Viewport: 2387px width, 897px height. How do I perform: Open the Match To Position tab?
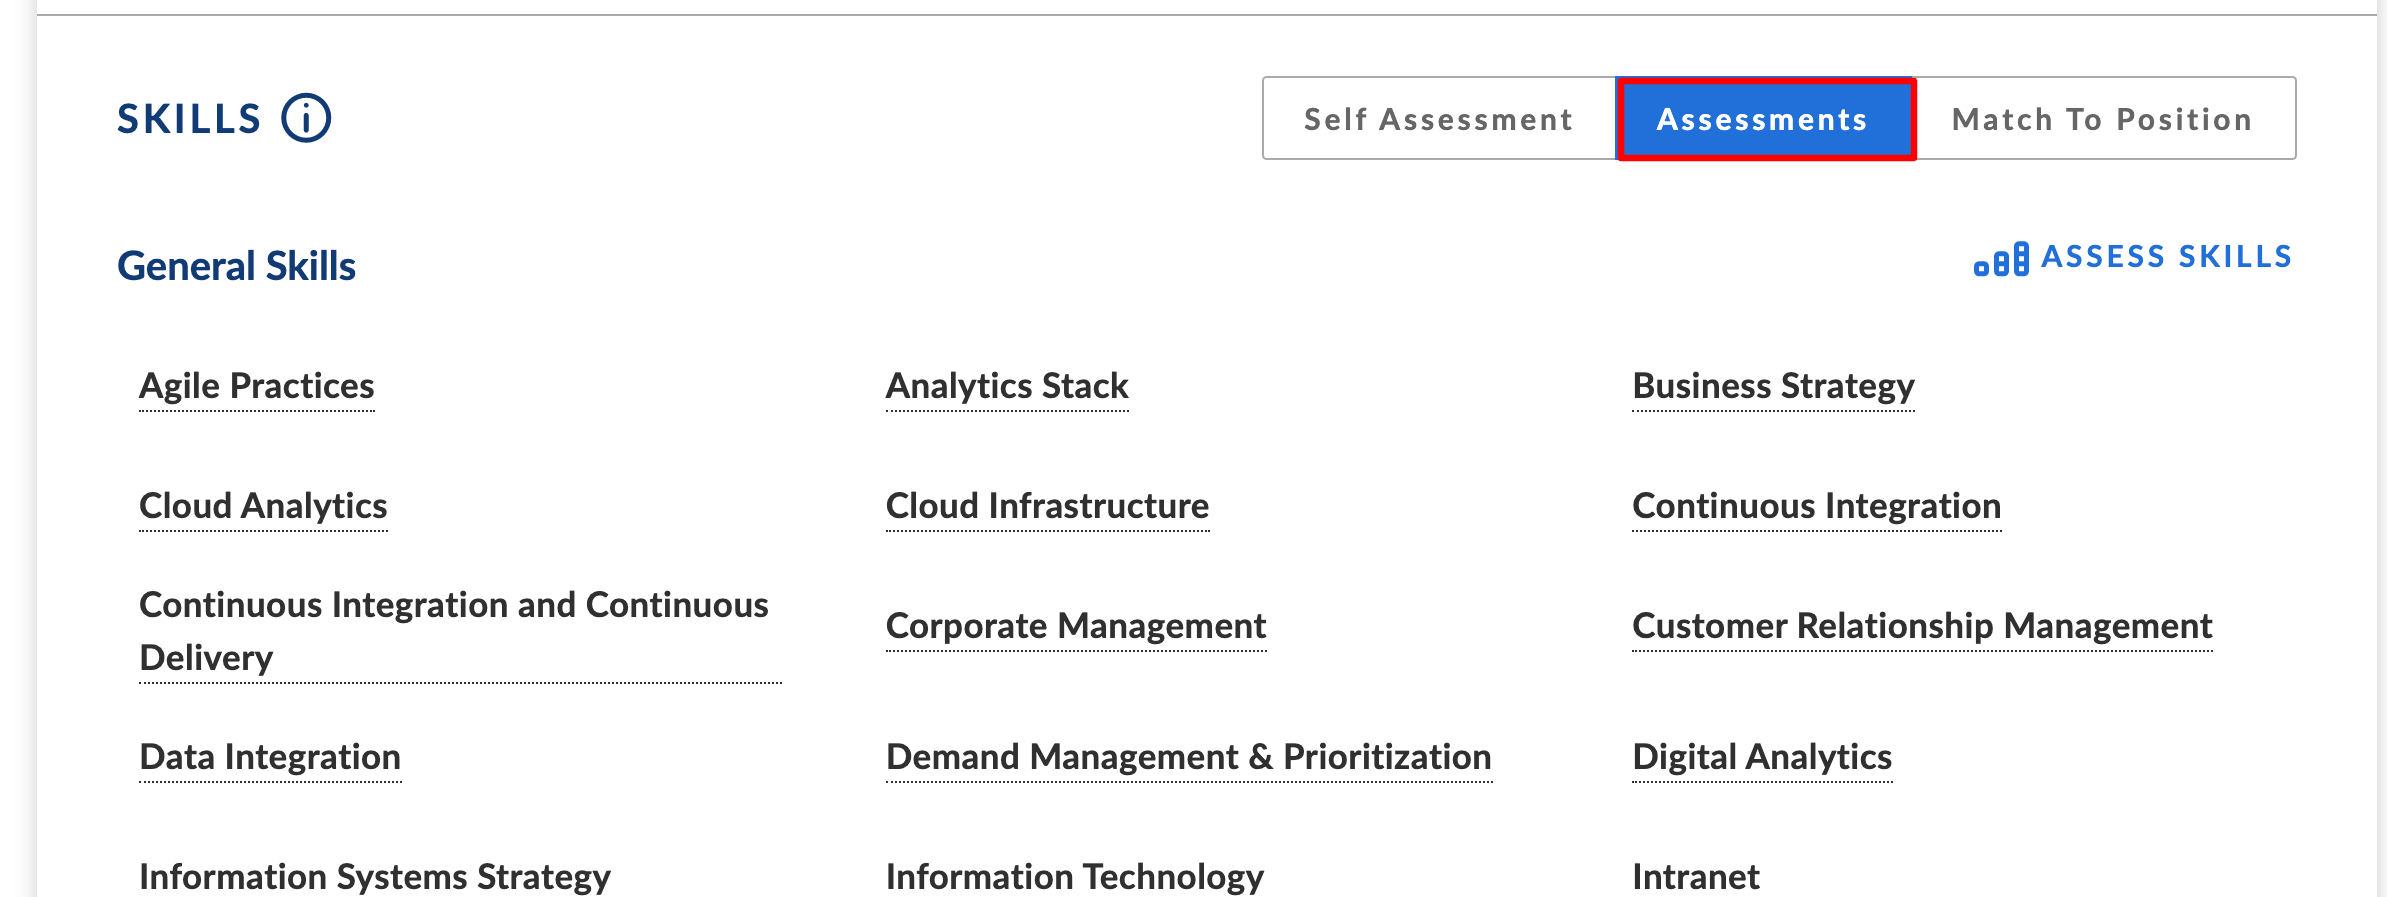(x=2104, y=119)
